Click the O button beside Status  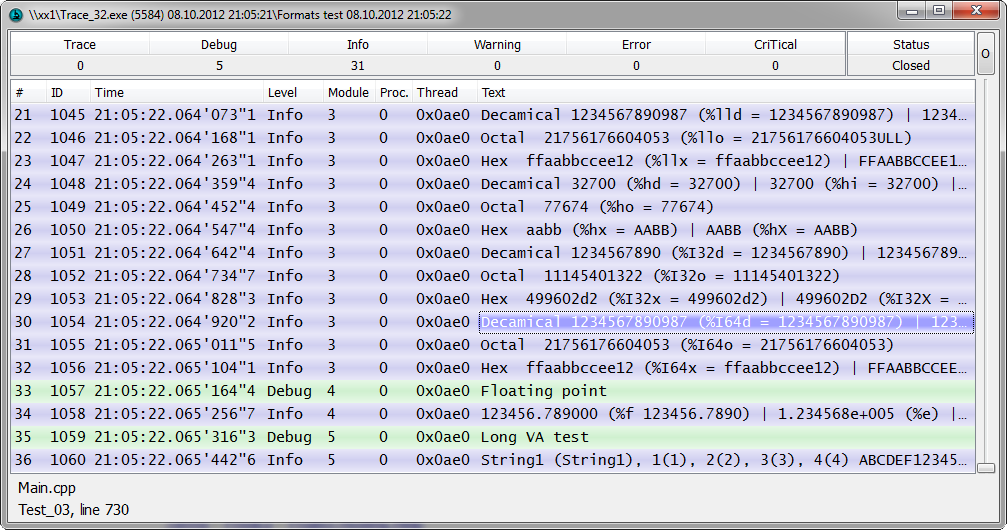pos(985,54)
